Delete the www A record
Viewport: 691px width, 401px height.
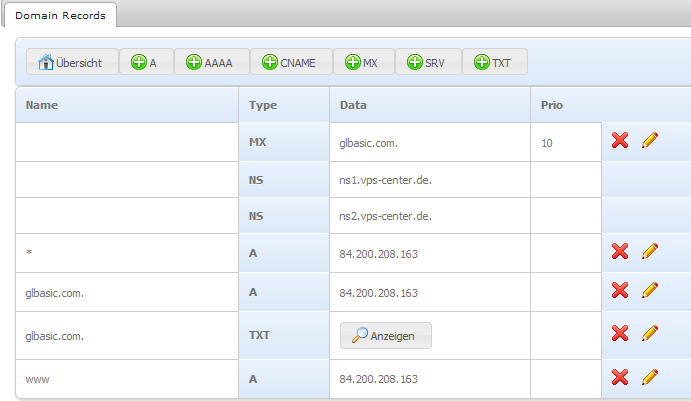pos(620,377)
